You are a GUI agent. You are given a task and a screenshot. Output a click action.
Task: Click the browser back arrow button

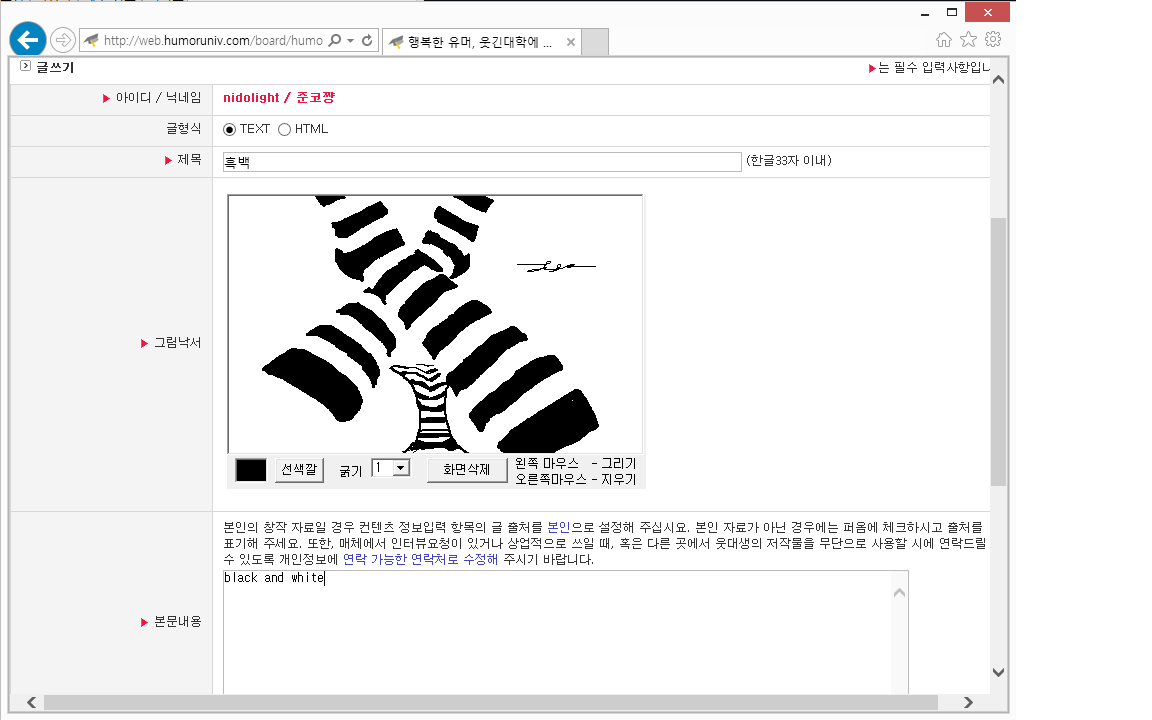[28, 40]
